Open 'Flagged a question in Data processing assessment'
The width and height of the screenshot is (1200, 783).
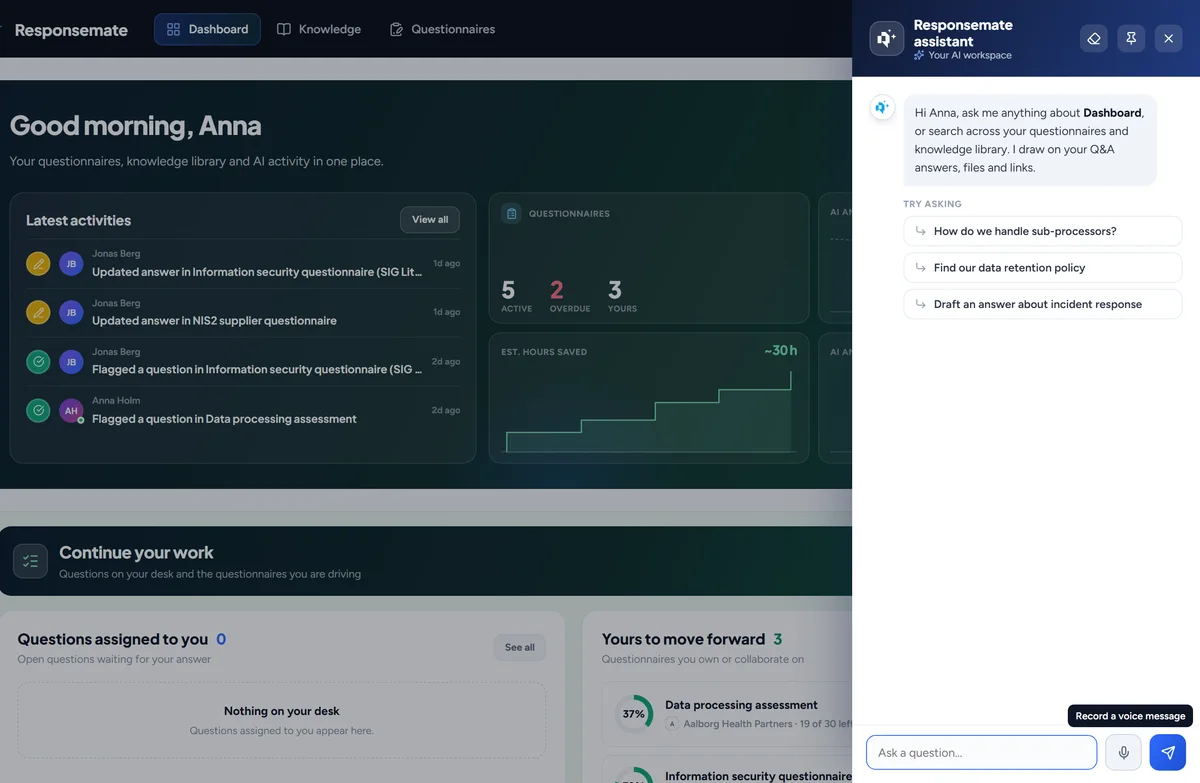tap(224, 419)
